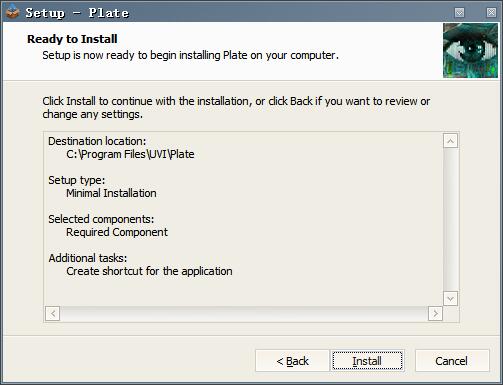Click the Create shortcut for the application line
Screen dimensions: 503x385
point(149,271)
